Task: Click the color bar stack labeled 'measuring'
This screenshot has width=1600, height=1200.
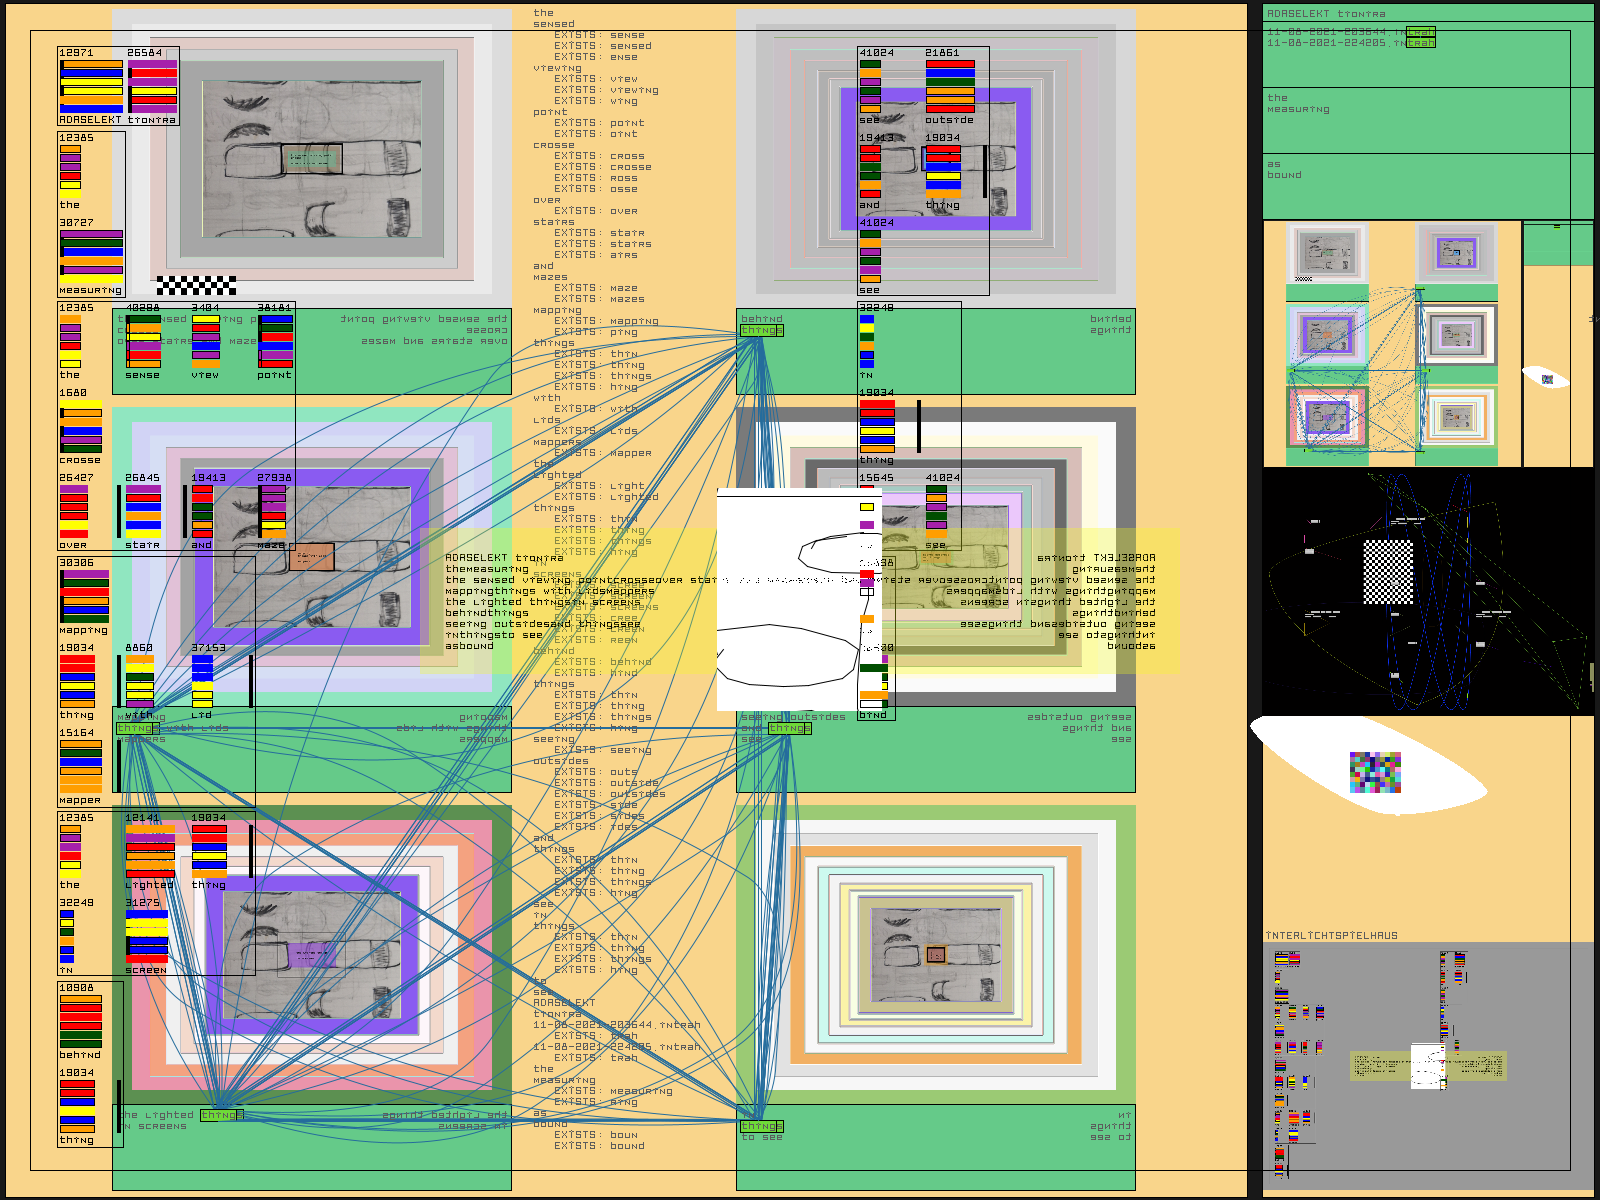Action: (91, 256)
